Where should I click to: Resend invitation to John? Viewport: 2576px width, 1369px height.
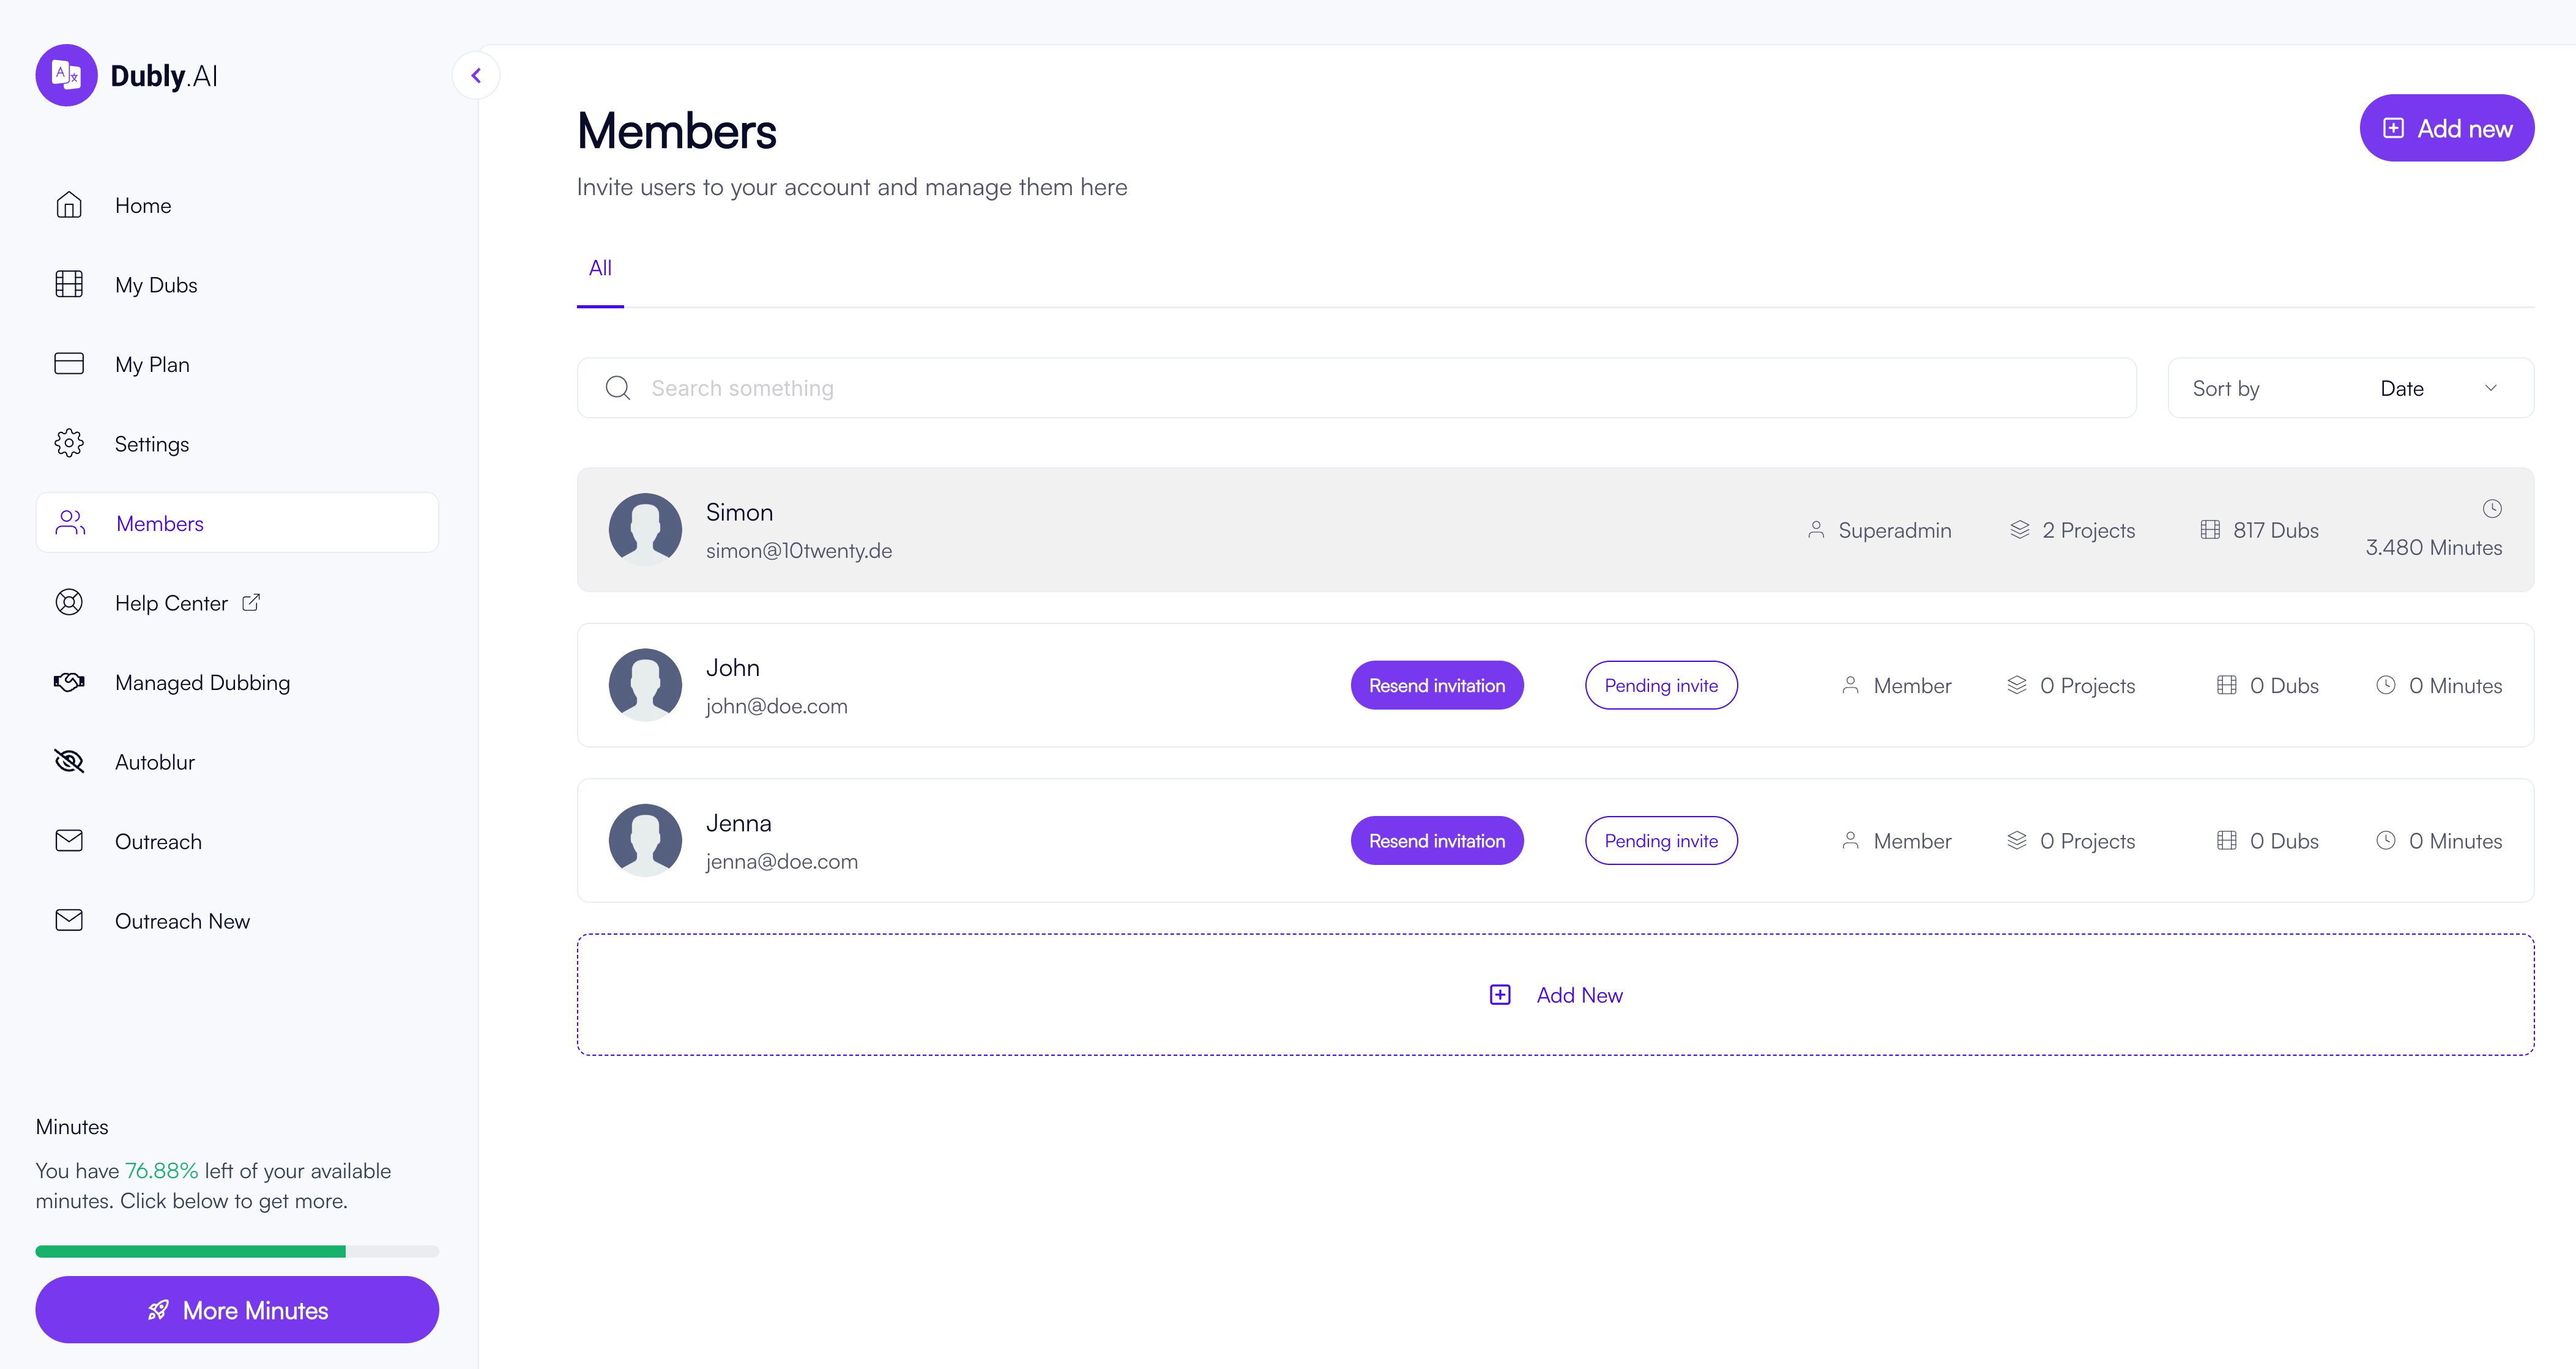1436,685
